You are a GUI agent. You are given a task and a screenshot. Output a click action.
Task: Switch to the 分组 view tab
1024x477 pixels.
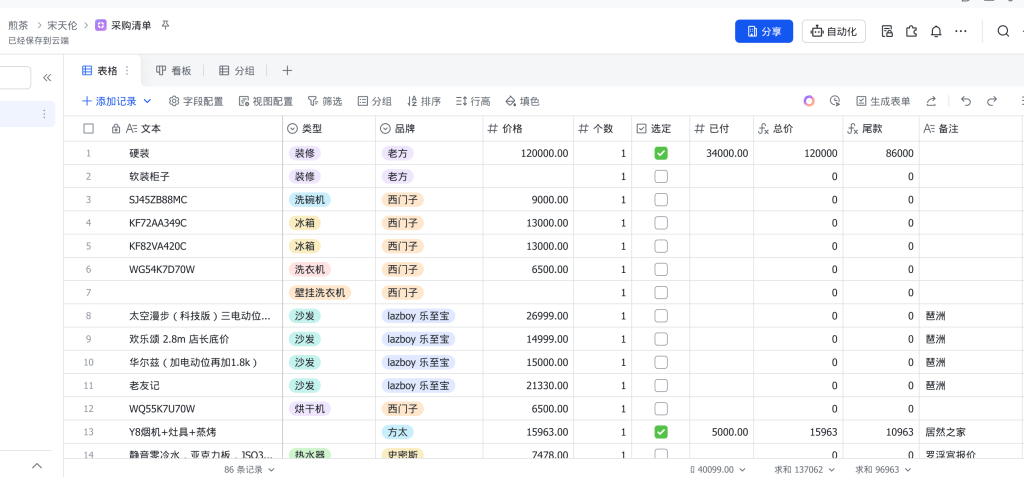pos(236,71)
